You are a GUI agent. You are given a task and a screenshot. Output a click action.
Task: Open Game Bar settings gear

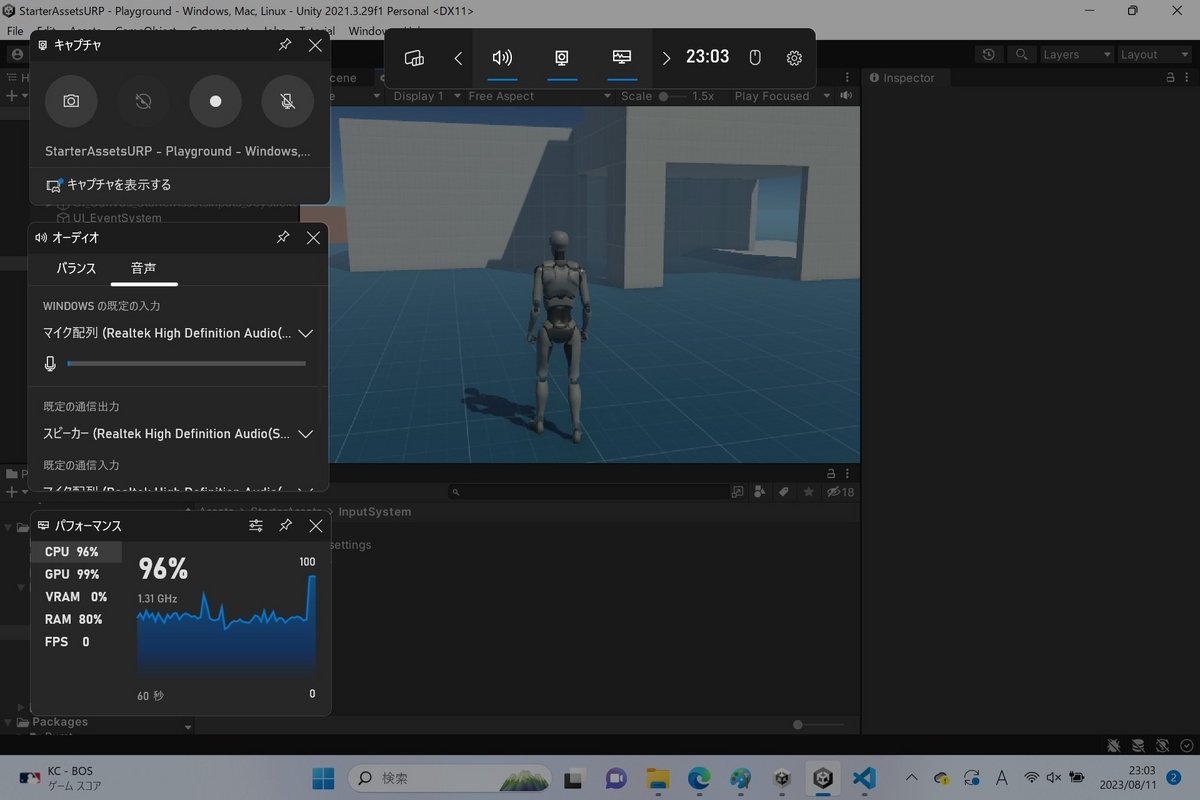pyautogui.click(x=794, y=58)
